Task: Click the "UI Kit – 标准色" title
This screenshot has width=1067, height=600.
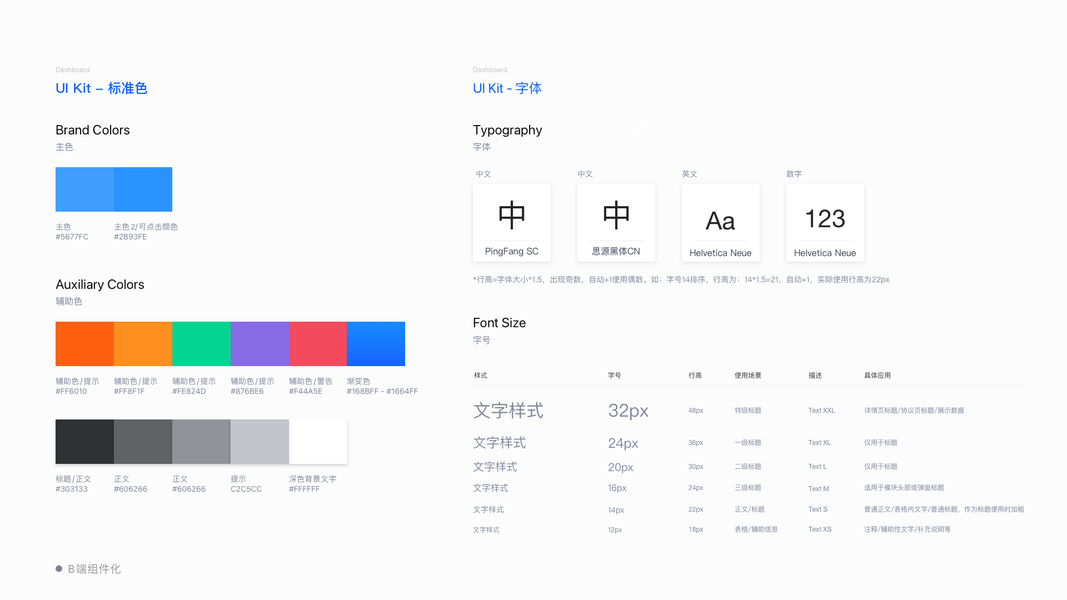Action: click(x=101, y=88)
